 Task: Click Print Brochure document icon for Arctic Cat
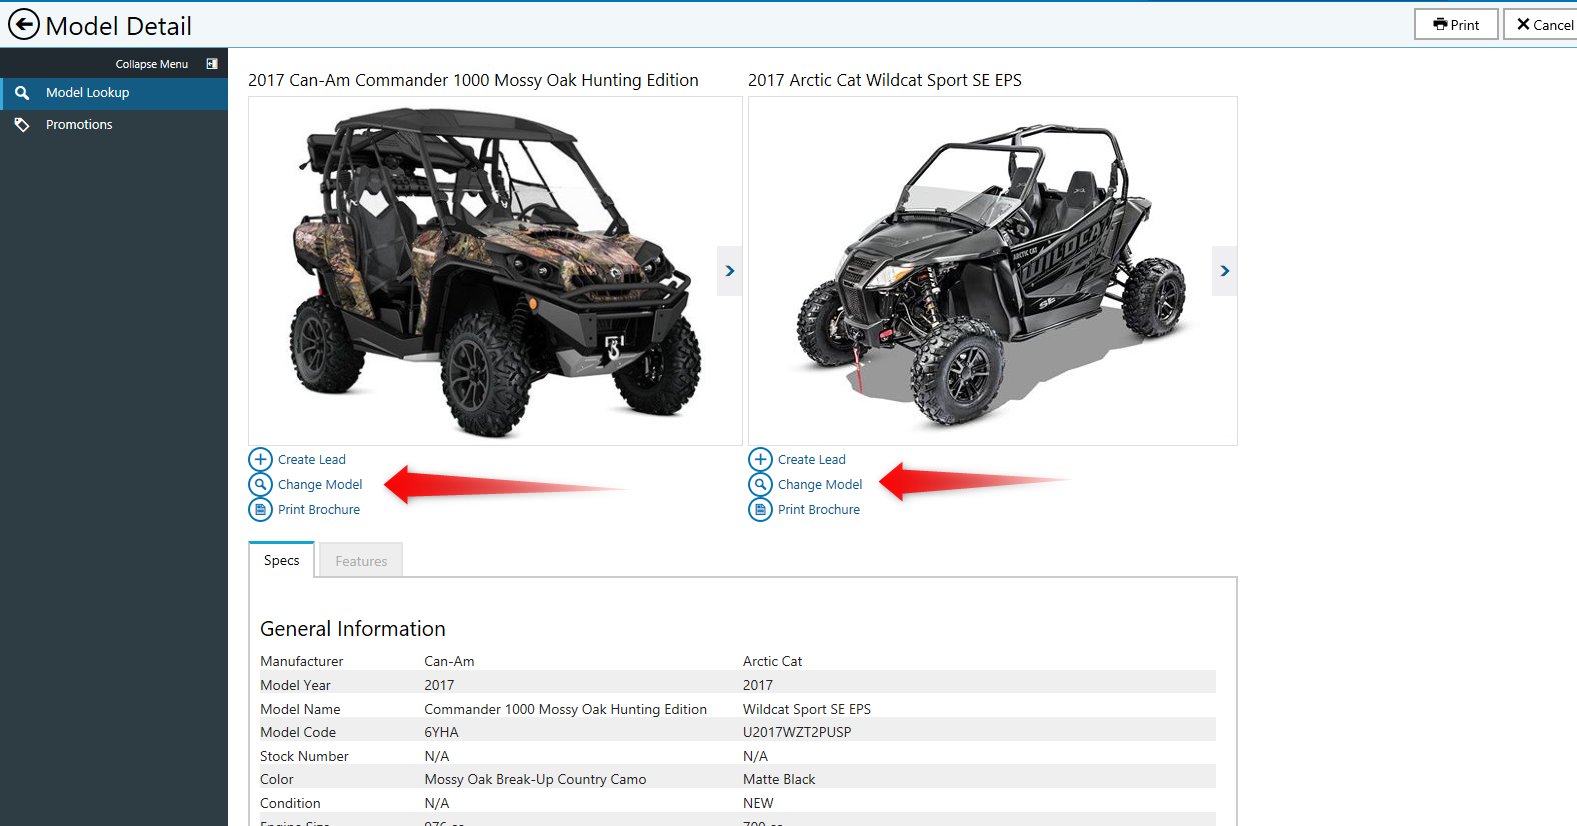[x=760, y=509]
